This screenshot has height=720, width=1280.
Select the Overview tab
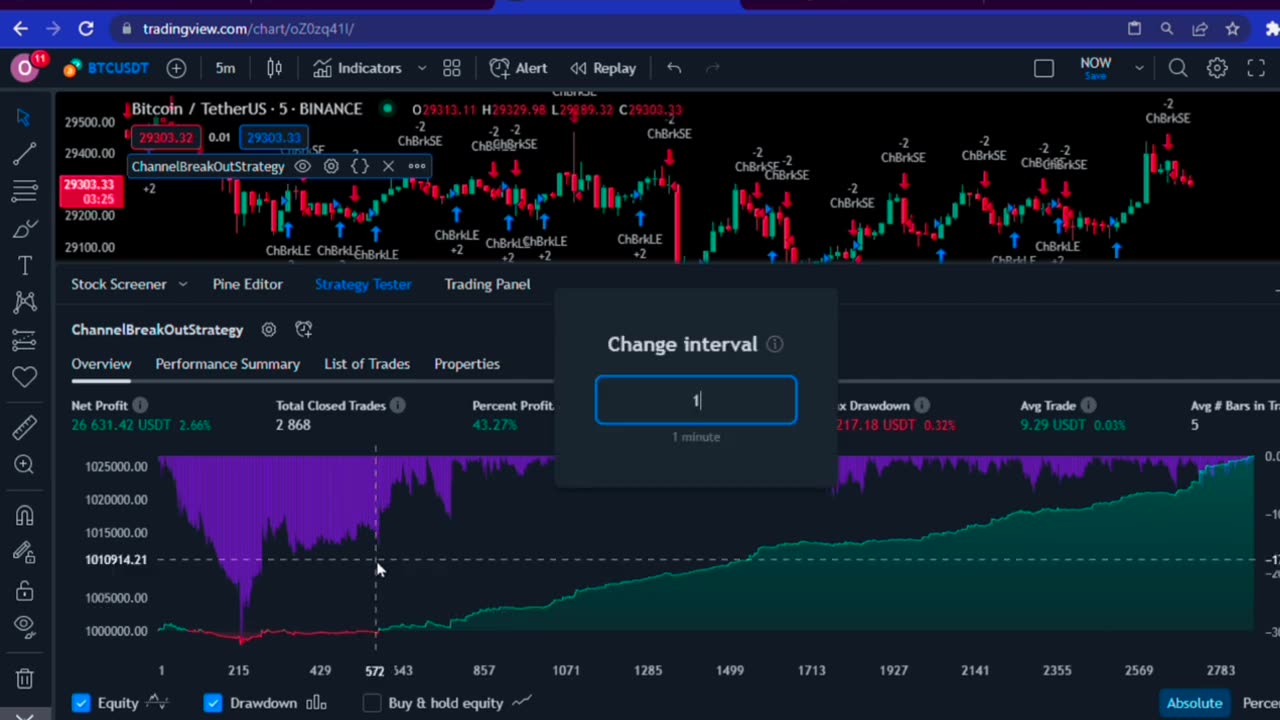[101, 364]
